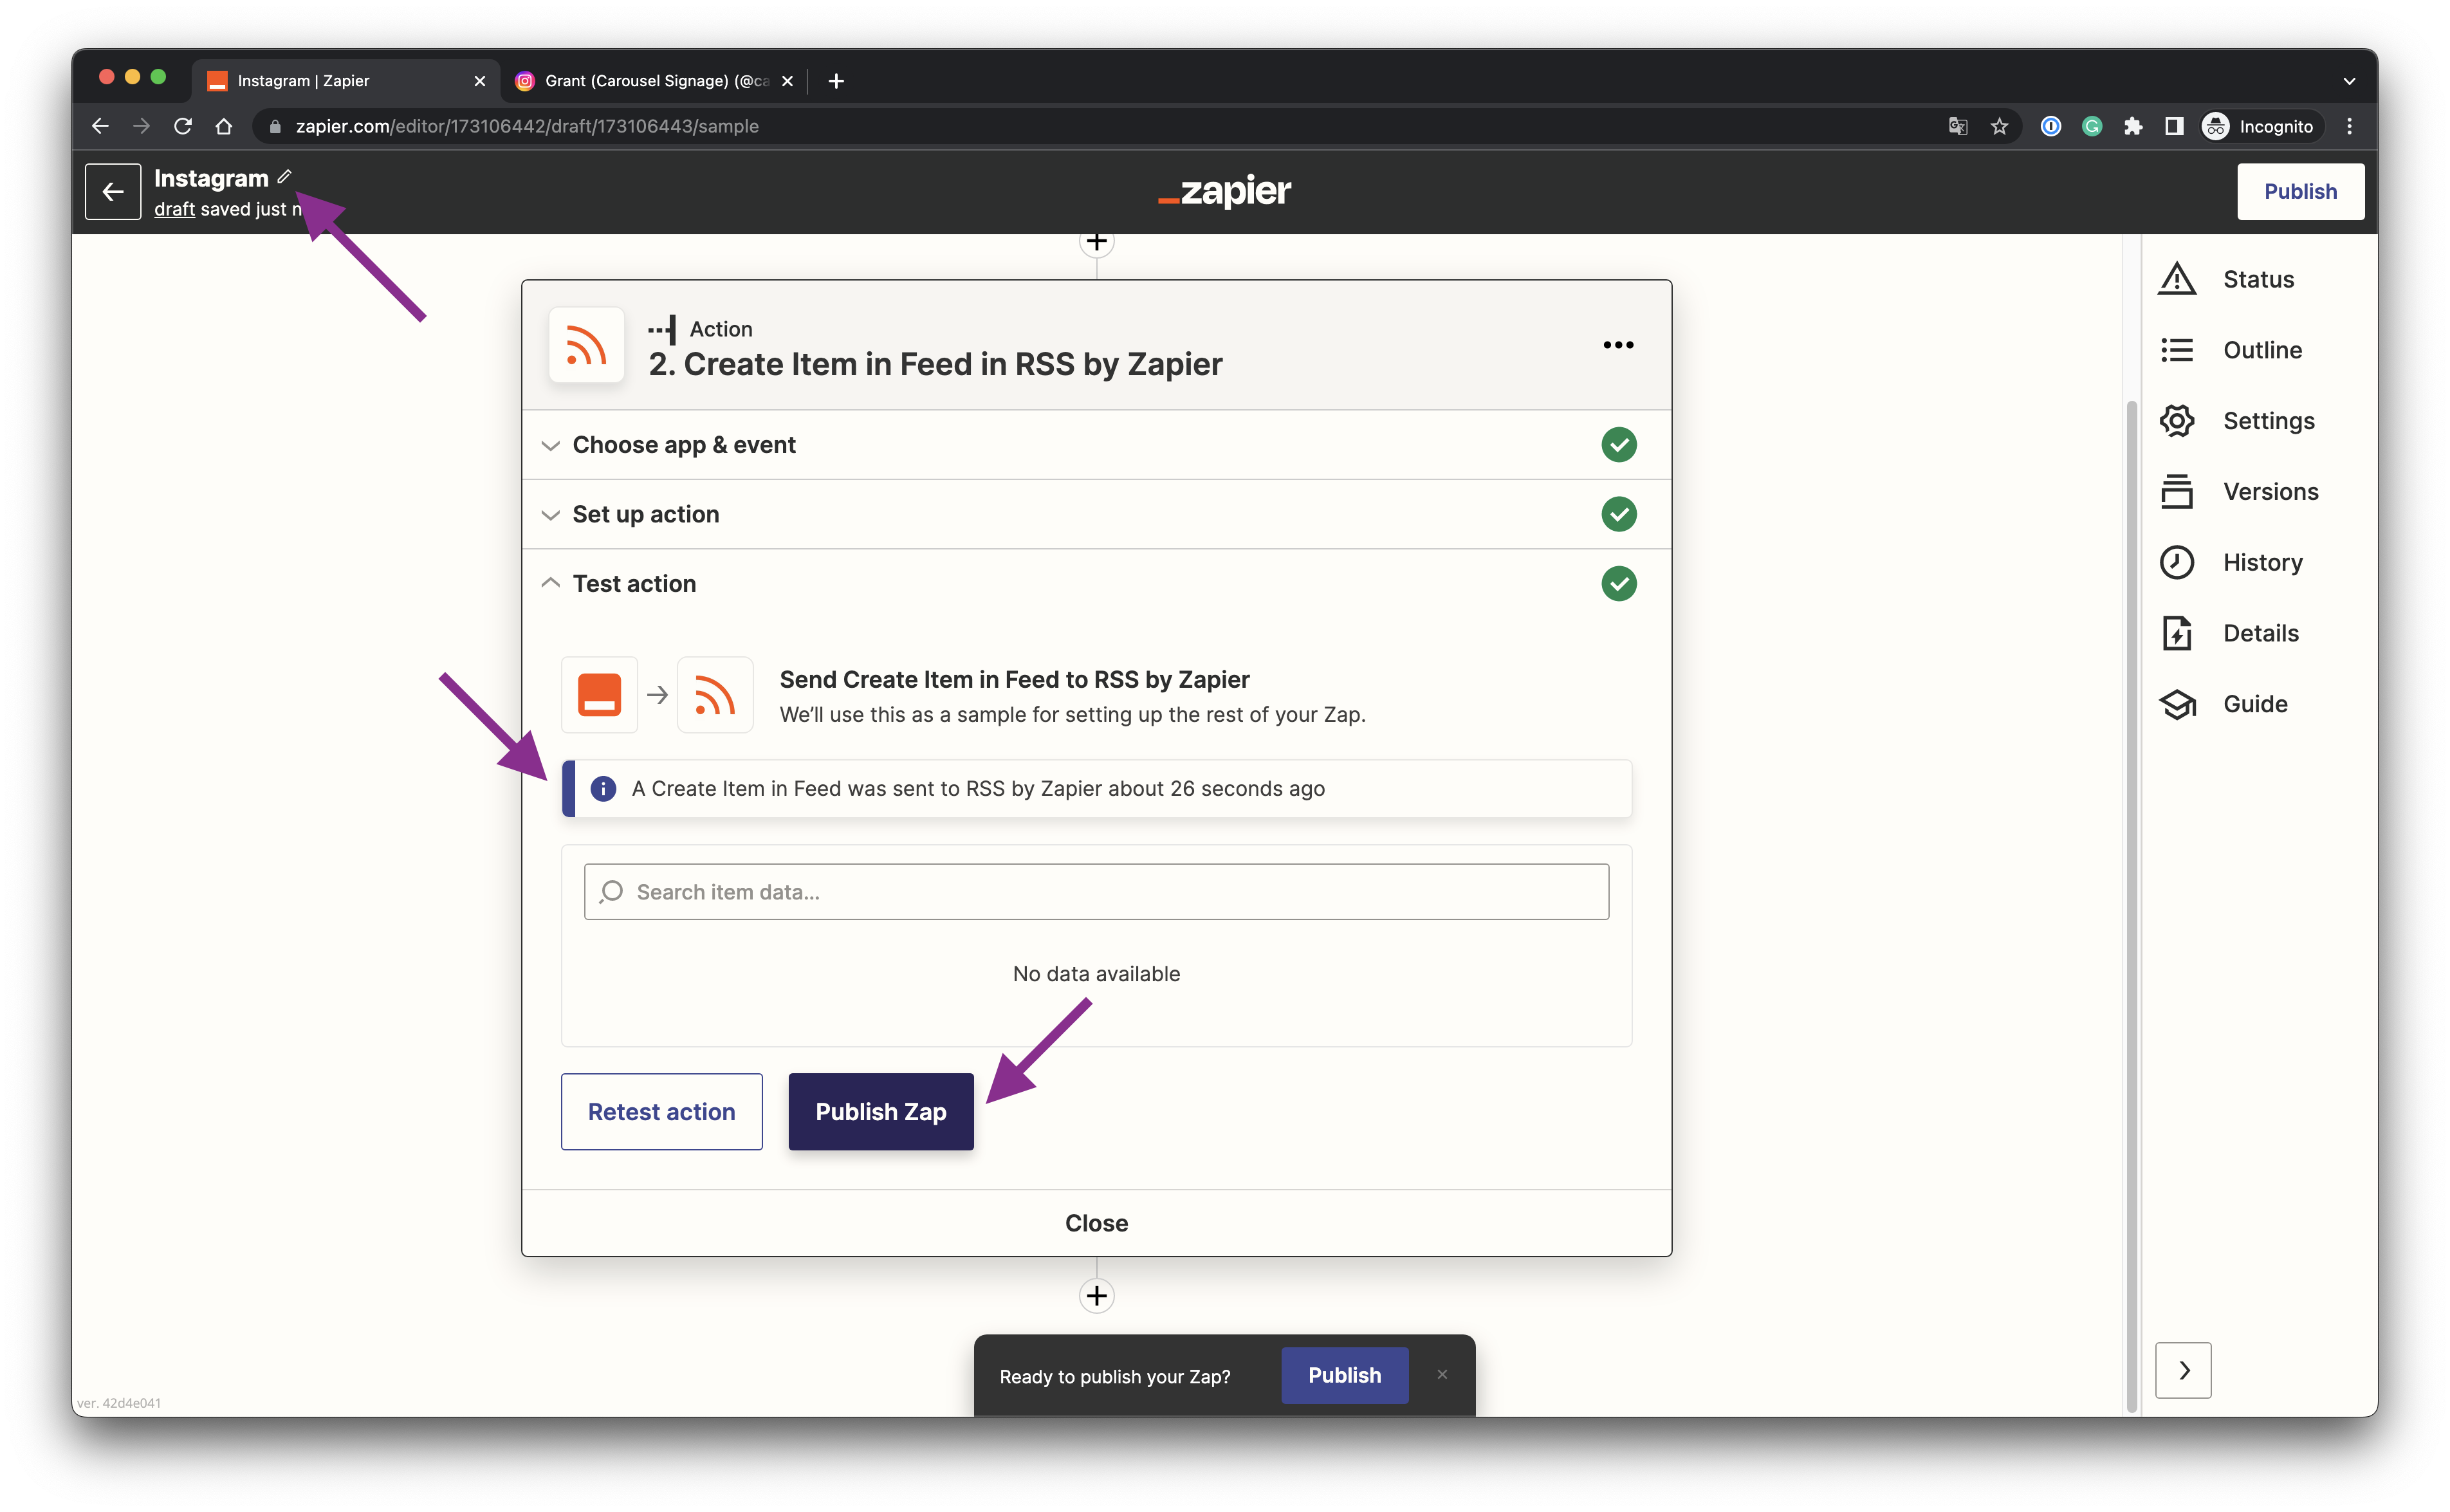Open the History clock icon
Viewport: 2450px width, 1512px height.
[2176, 562]
